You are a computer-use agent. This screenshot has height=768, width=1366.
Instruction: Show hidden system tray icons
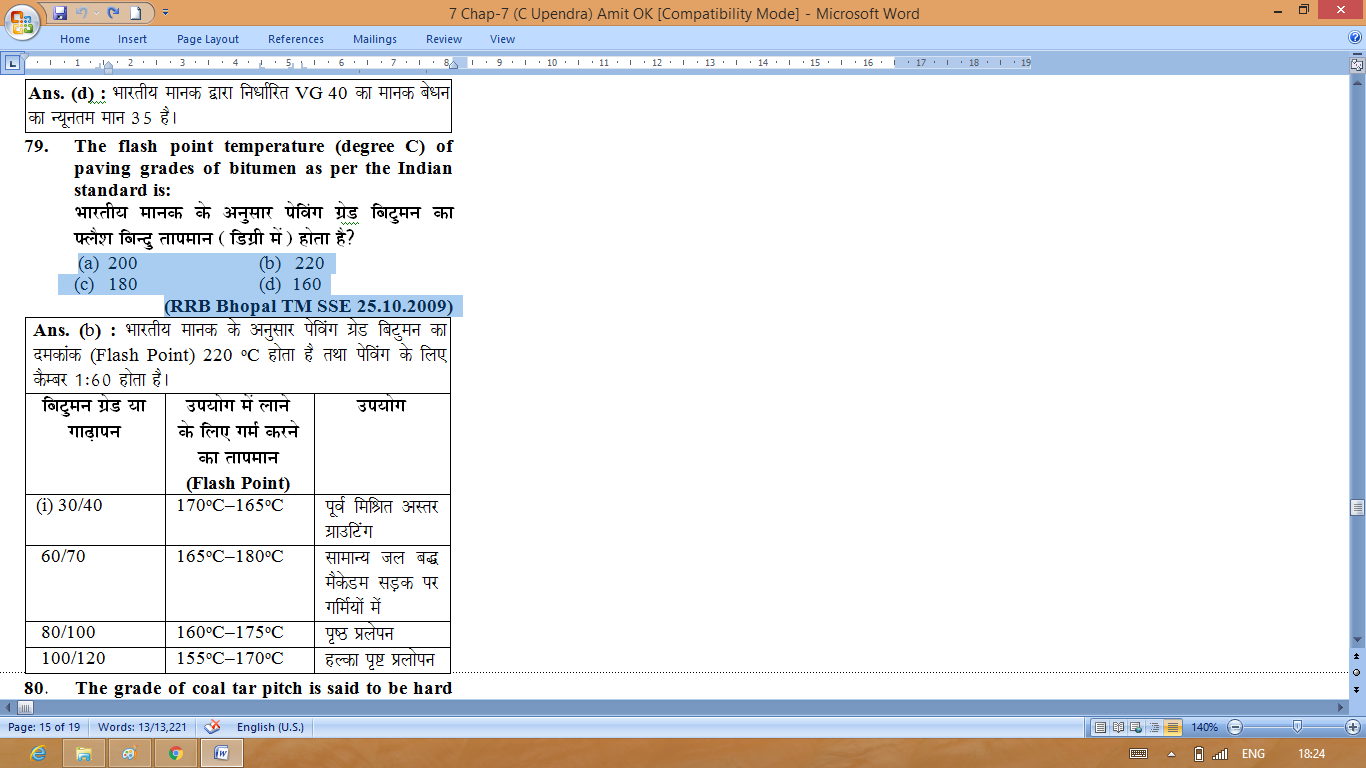point(1171,753)
